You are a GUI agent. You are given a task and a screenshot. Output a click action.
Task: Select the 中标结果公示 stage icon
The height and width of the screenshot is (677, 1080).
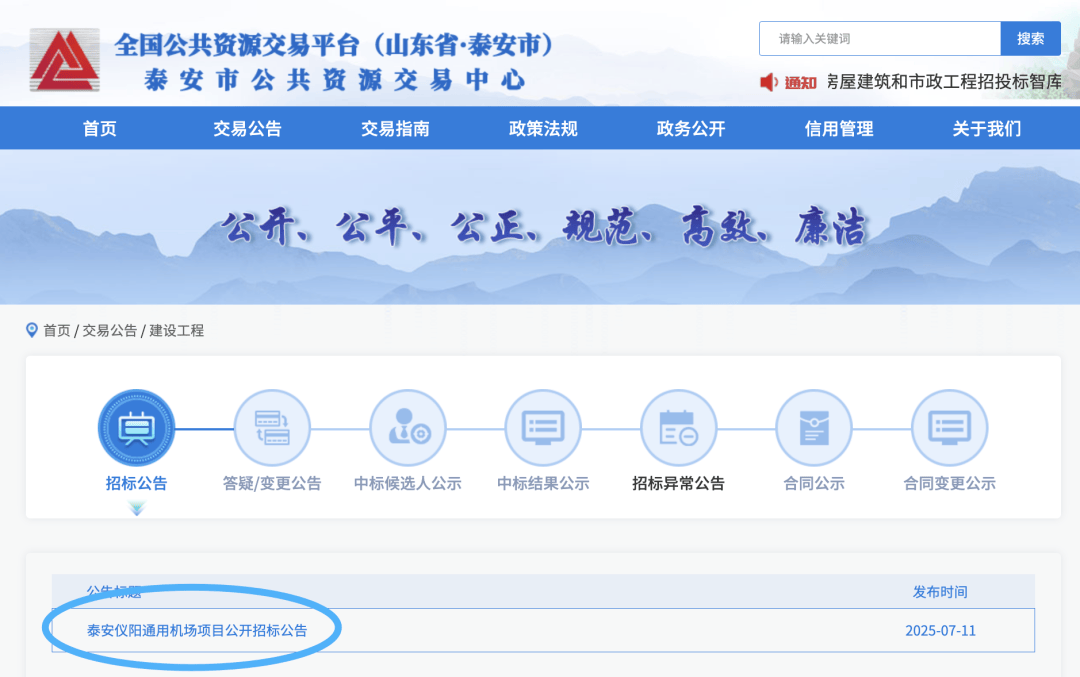pyautogui.click(x=543, y=426)
